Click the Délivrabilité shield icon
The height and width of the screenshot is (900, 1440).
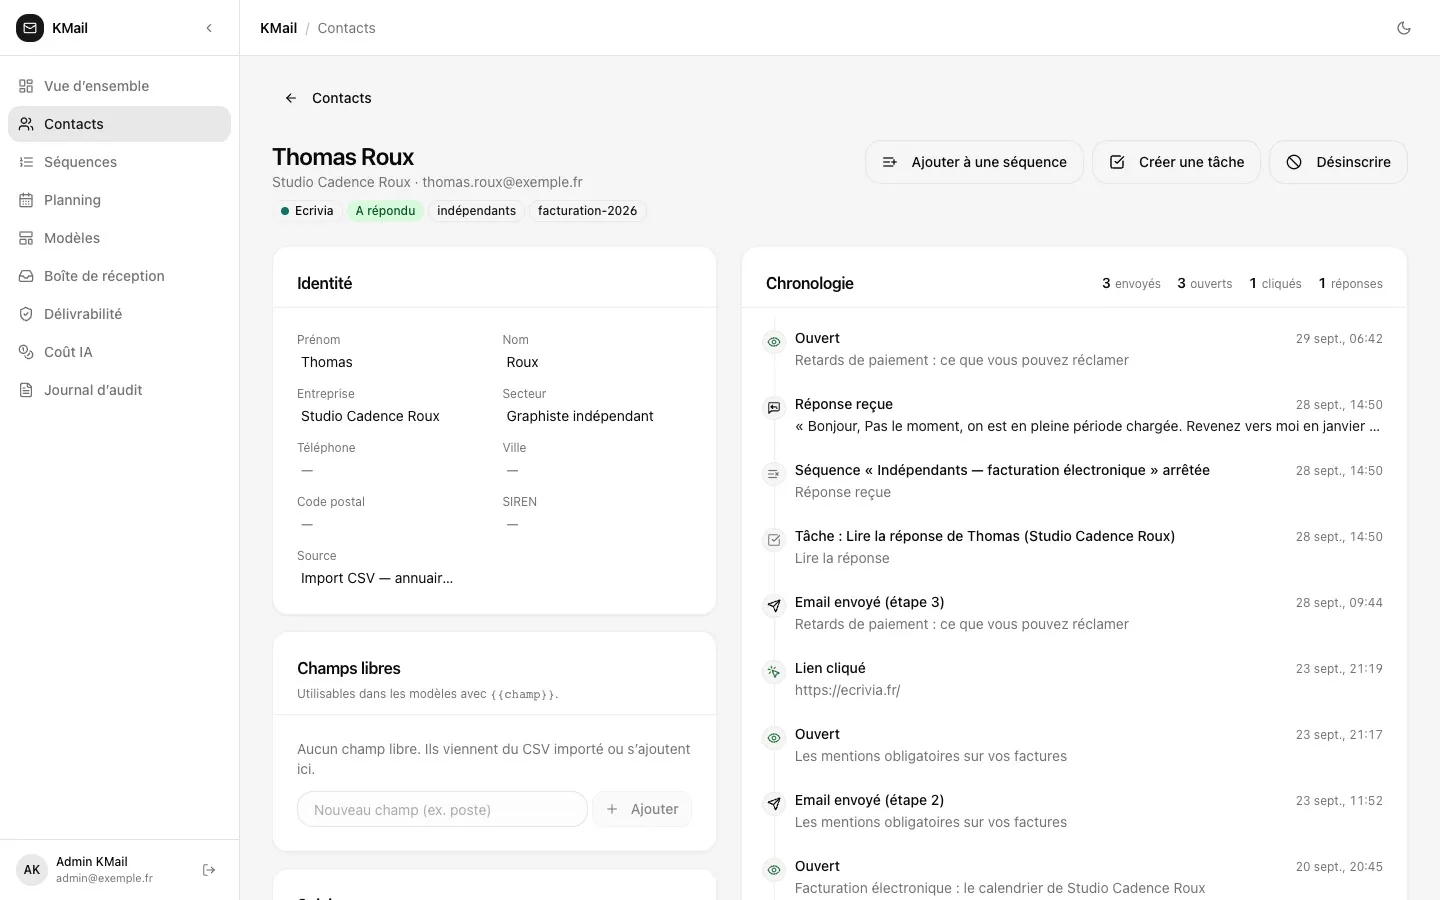(x=26, y=314)
